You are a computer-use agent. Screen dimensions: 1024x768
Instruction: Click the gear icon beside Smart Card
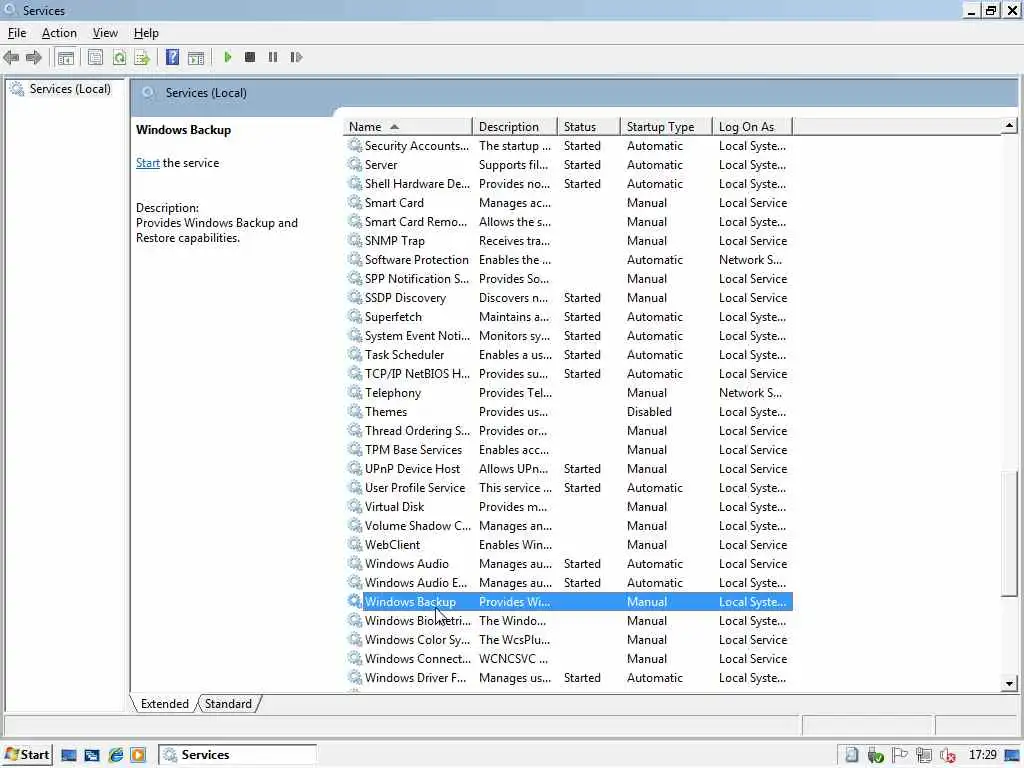pyautogui.click(x=355, y=202)
